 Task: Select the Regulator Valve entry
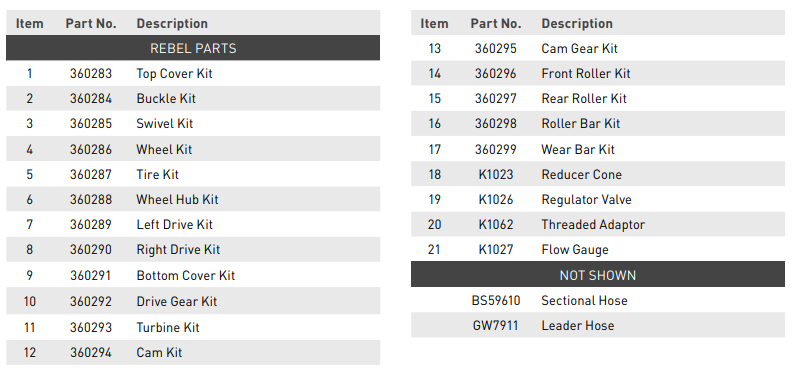coord(586,199)
